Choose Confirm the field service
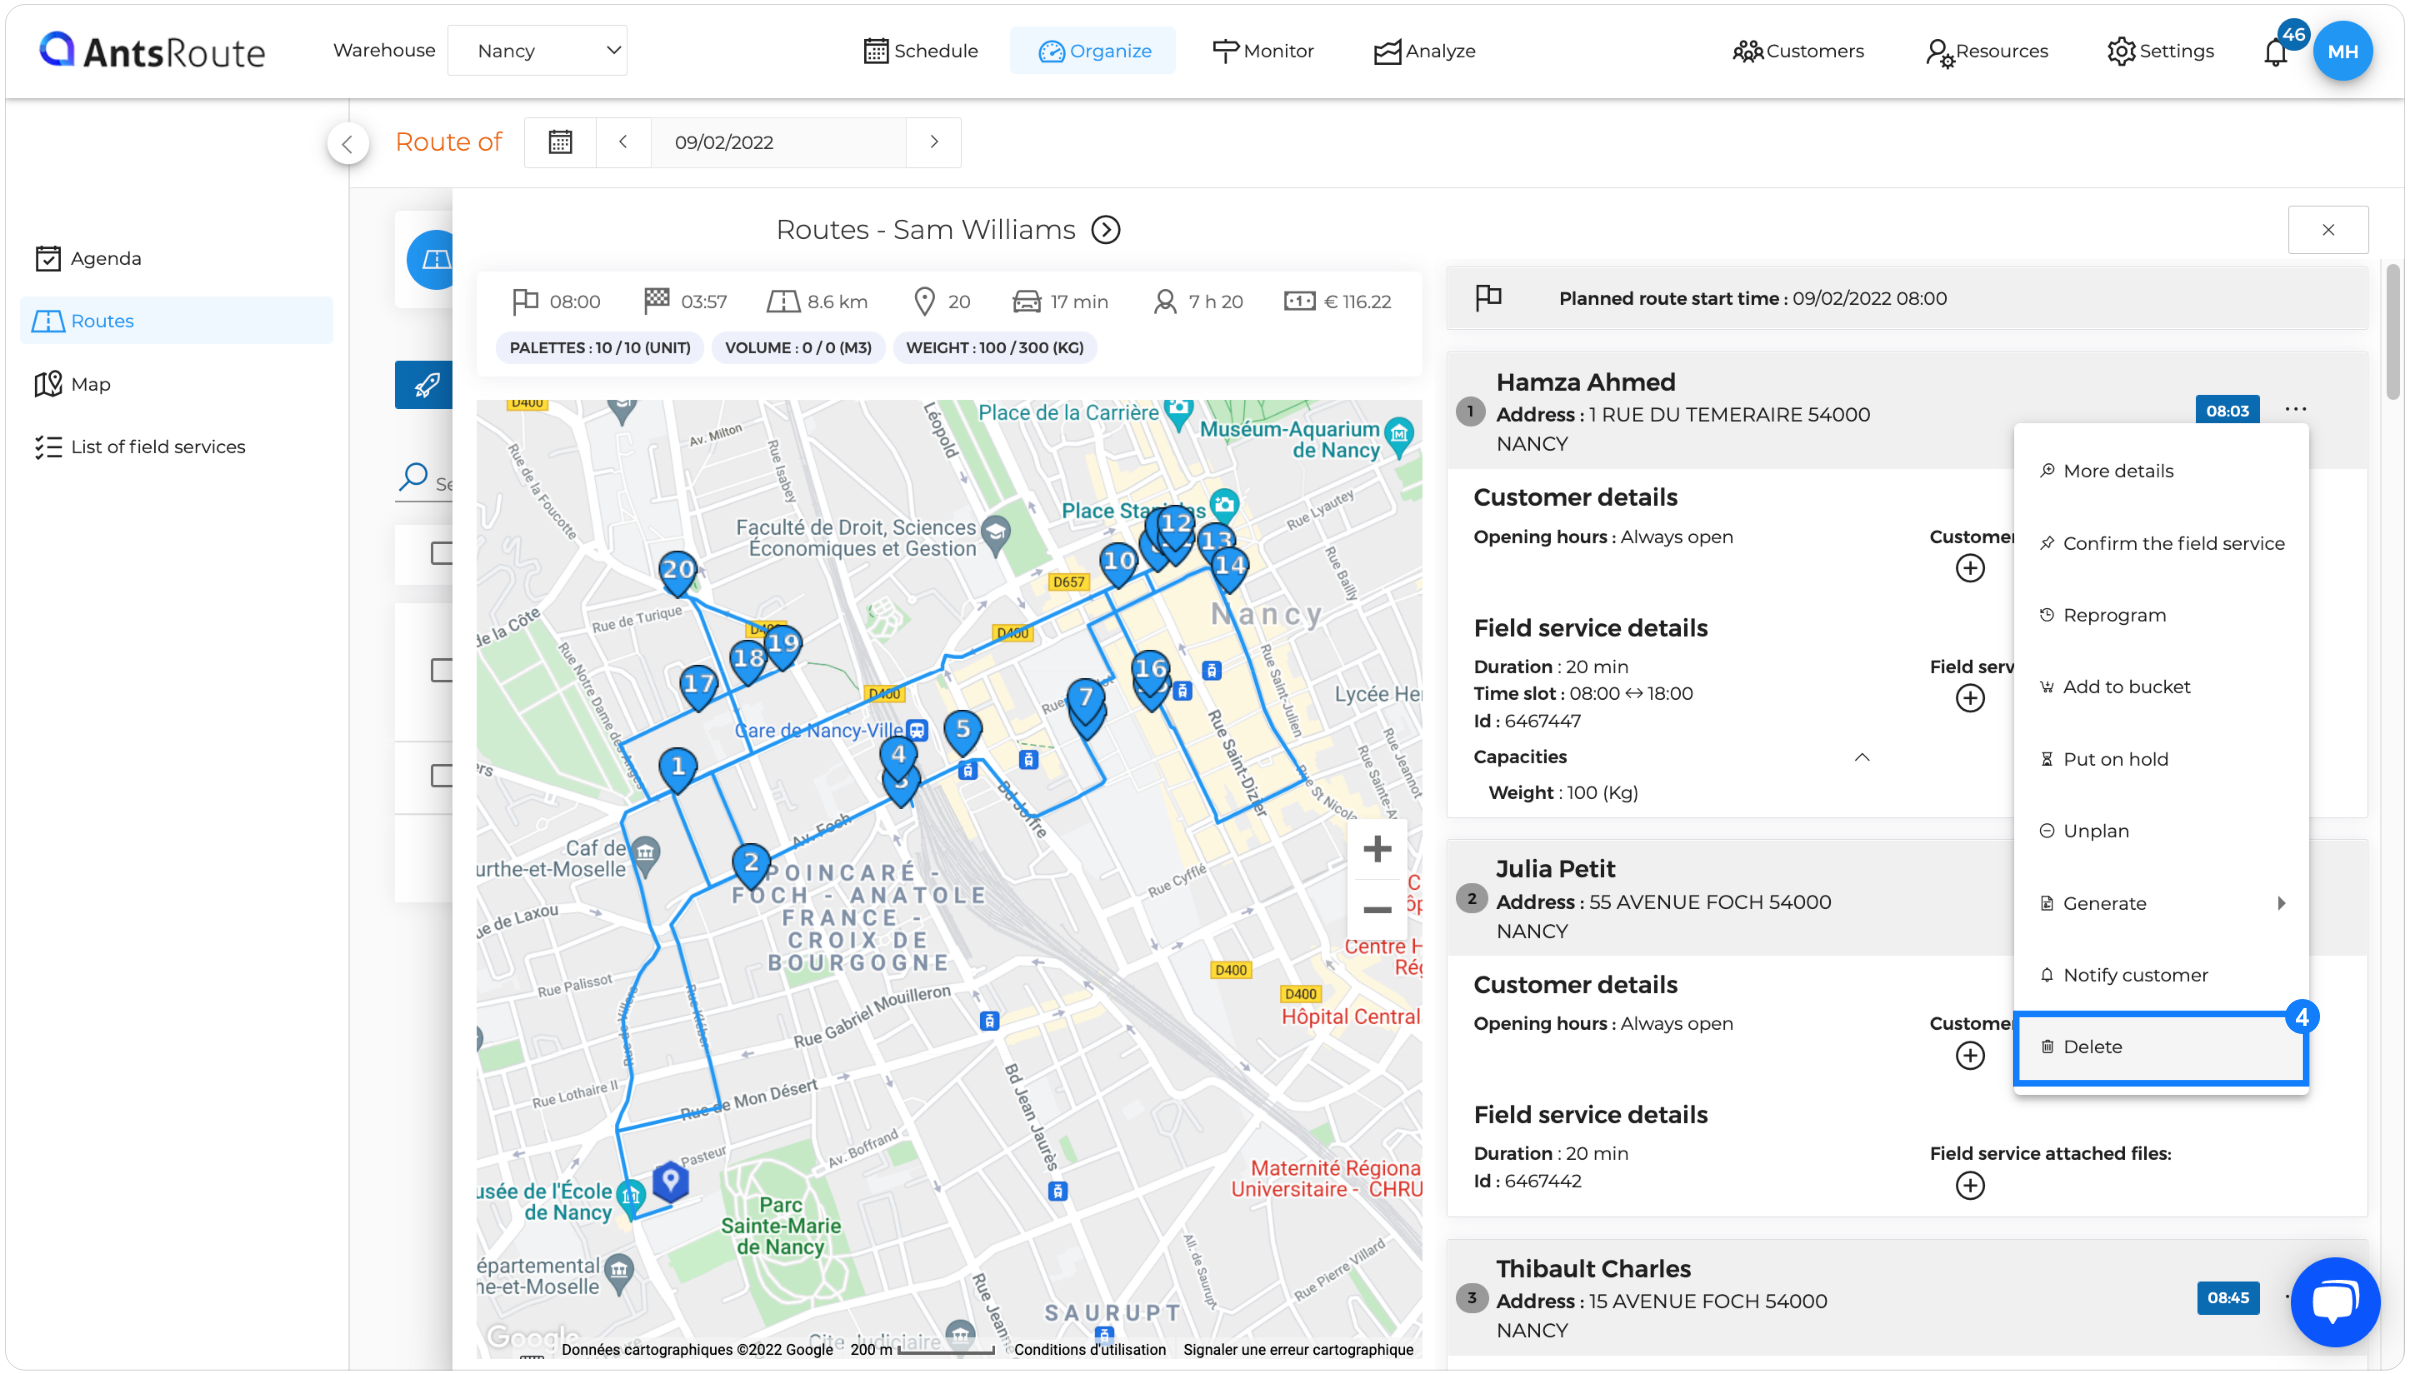The image size is (2409, 1374). pyautogui.click(x=2160, y=543)
